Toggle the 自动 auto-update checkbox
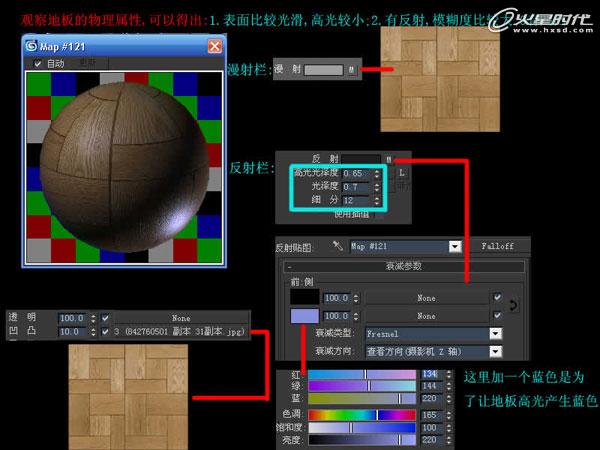The height and width of the screenshot is (450, 600). 38,64
